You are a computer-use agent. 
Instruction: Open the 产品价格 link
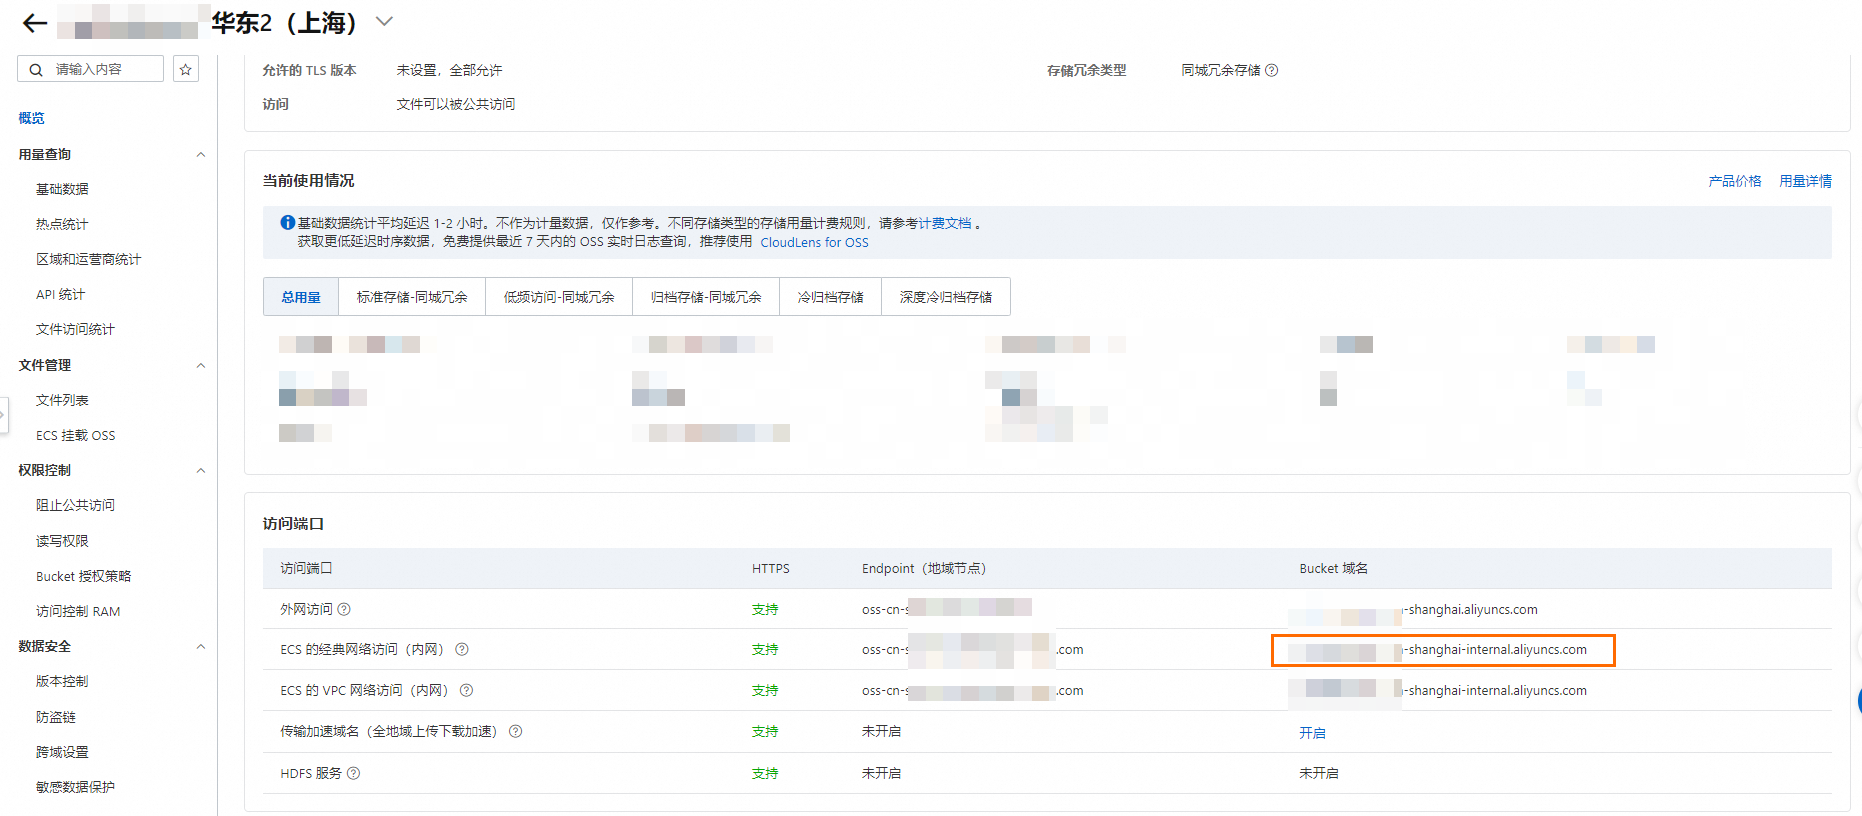(1735, 181)
